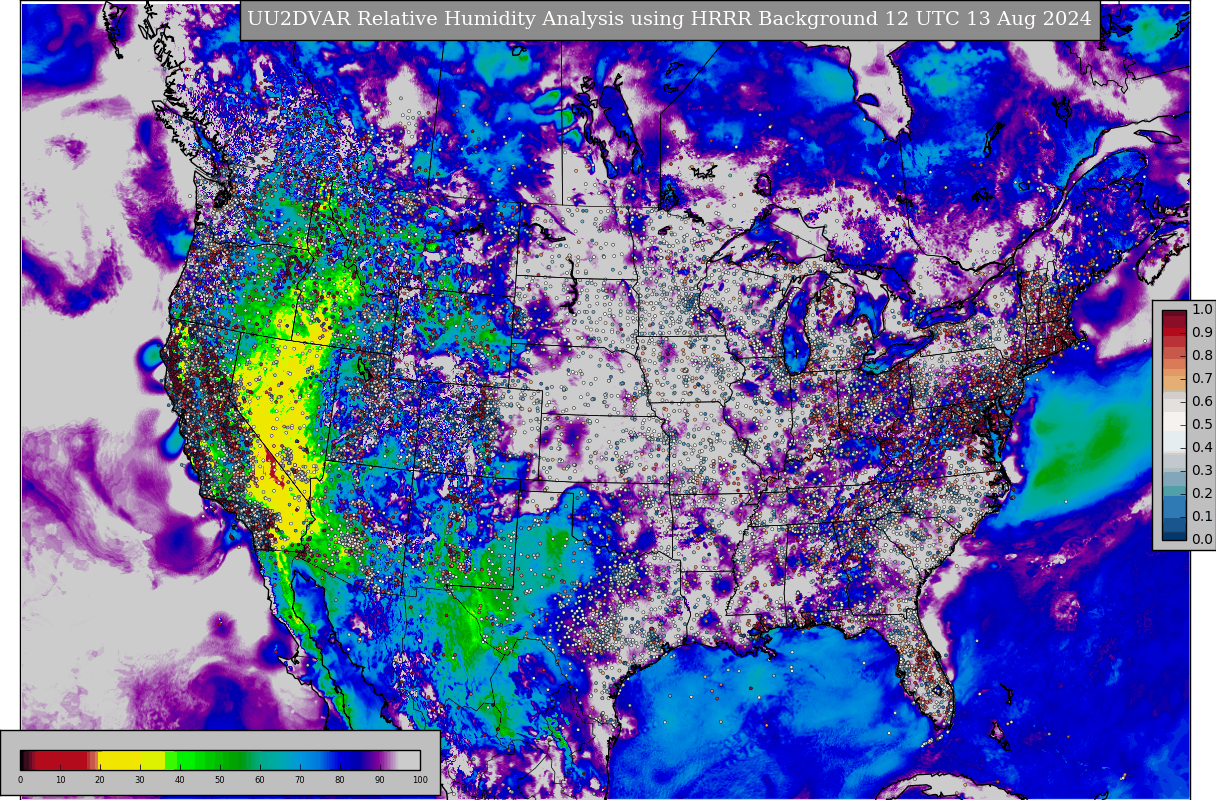
Task: Pick the purple band near 90 on humidity colorbar
Action: coord(380,760)
